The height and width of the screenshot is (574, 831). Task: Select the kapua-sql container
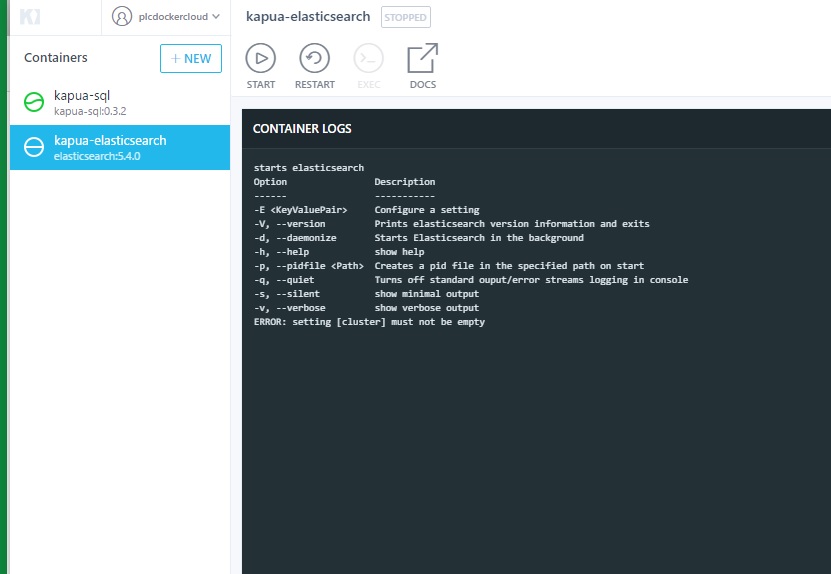click(120, 103)
